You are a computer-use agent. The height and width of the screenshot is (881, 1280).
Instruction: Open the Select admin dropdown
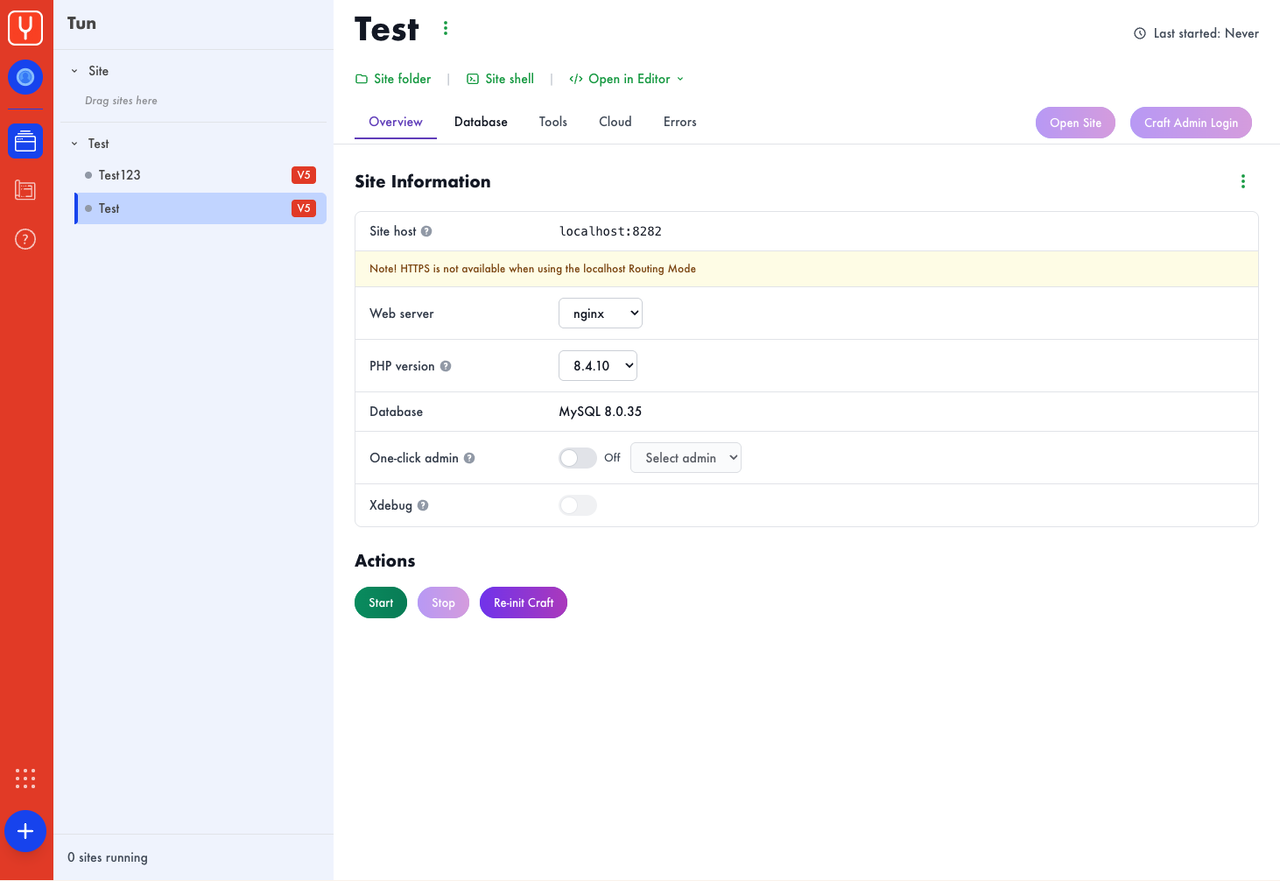[685, 457]
